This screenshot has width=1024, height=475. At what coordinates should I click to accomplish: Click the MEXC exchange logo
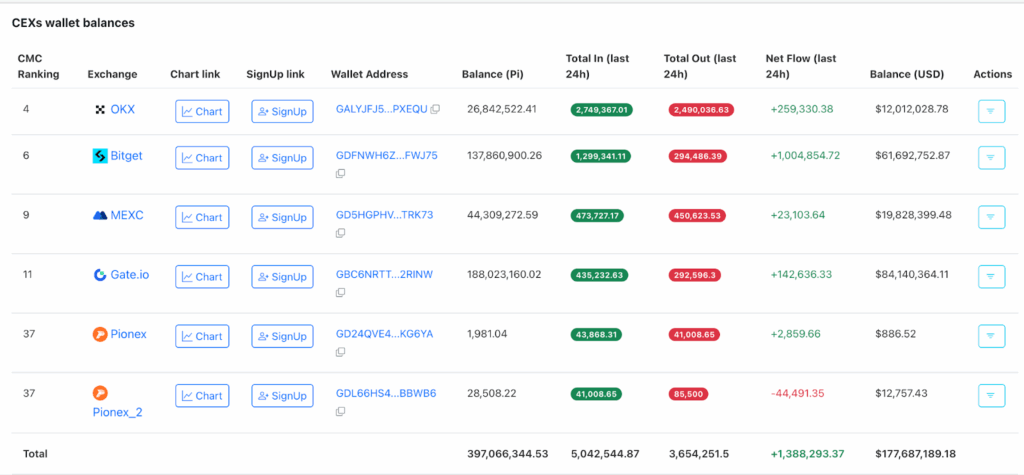pos(100,215)
